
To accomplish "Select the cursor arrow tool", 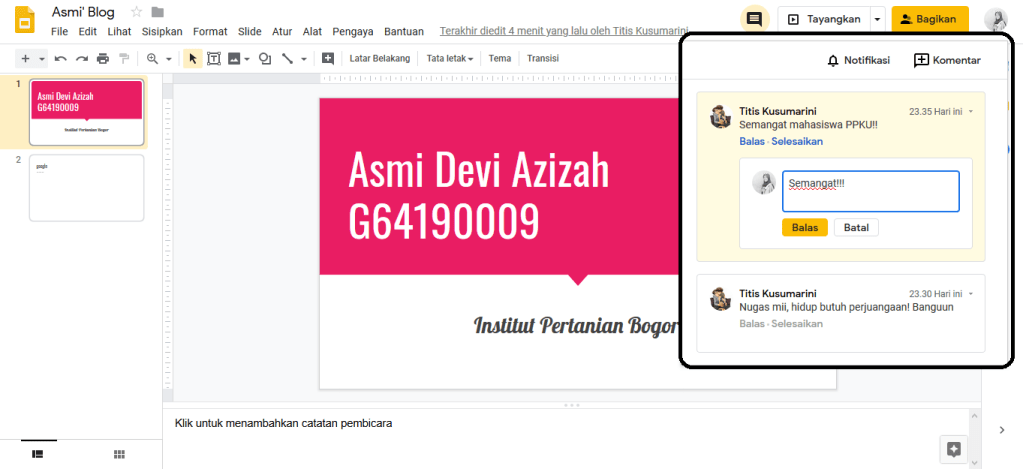I will click(x=193, y=59).
